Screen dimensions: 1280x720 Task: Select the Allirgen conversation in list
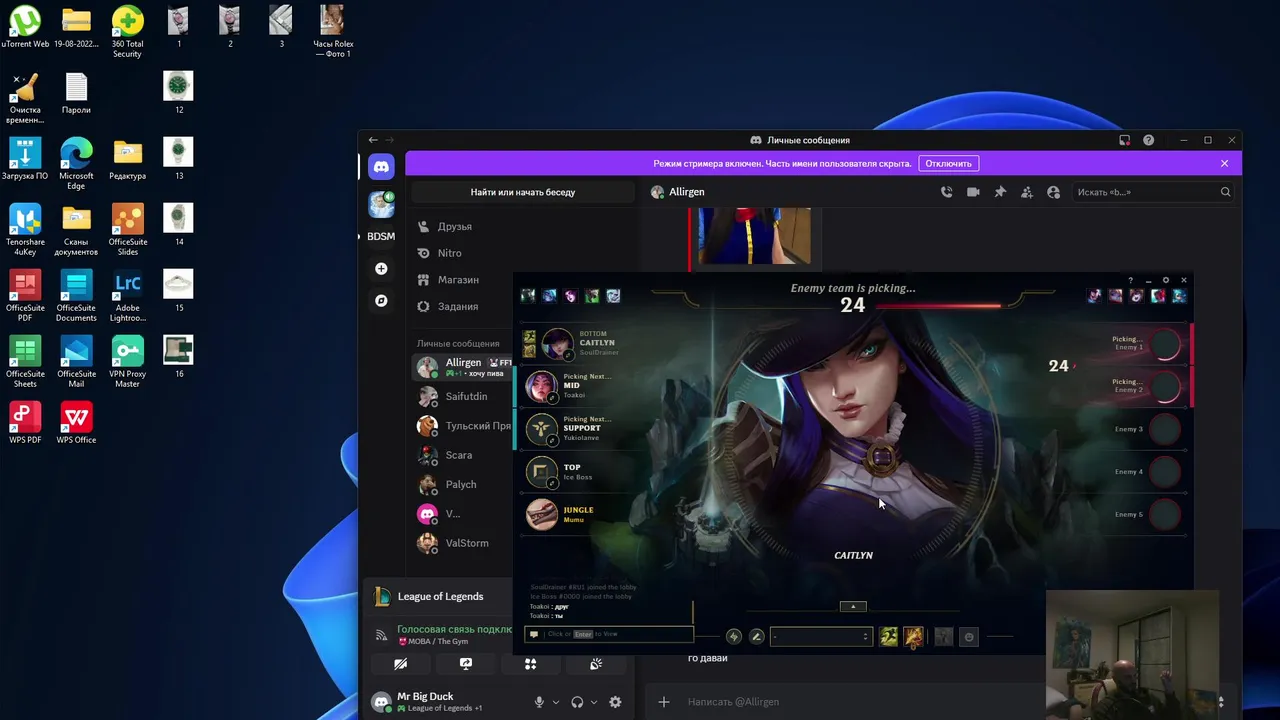coord(464,367)
